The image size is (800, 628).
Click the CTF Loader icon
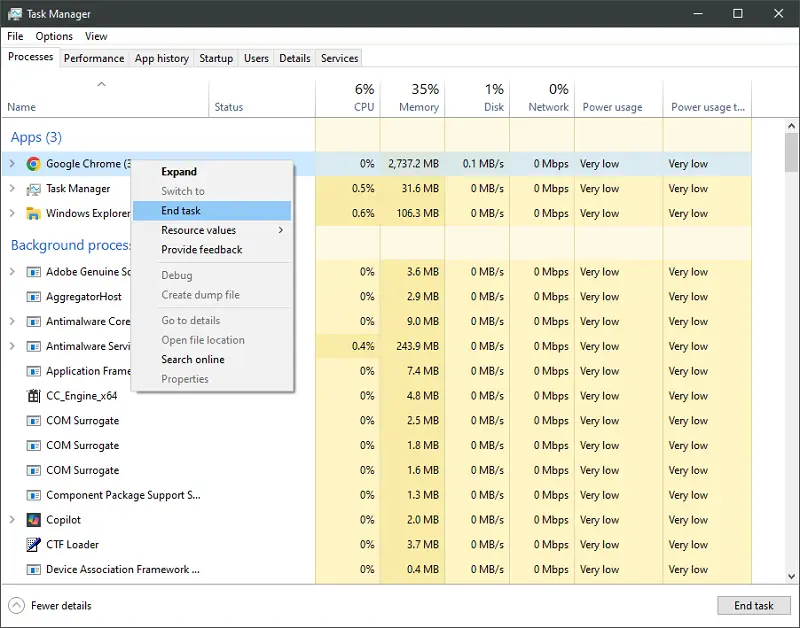pyautogui.click(x=34, y=545)
